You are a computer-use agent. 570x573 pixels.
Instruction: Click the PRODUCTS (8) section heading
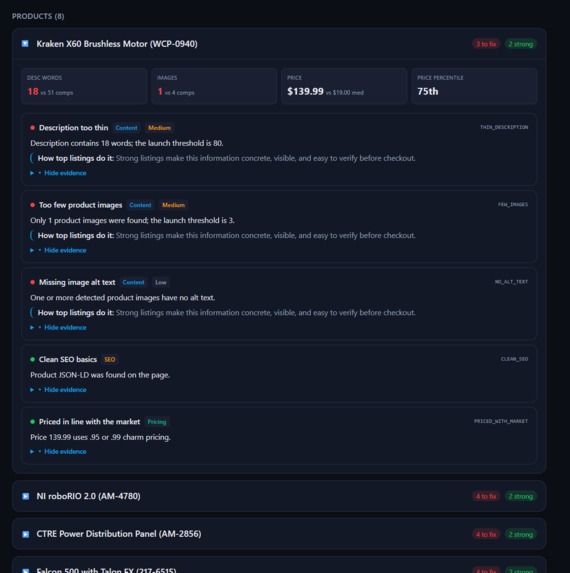(38, 16)
